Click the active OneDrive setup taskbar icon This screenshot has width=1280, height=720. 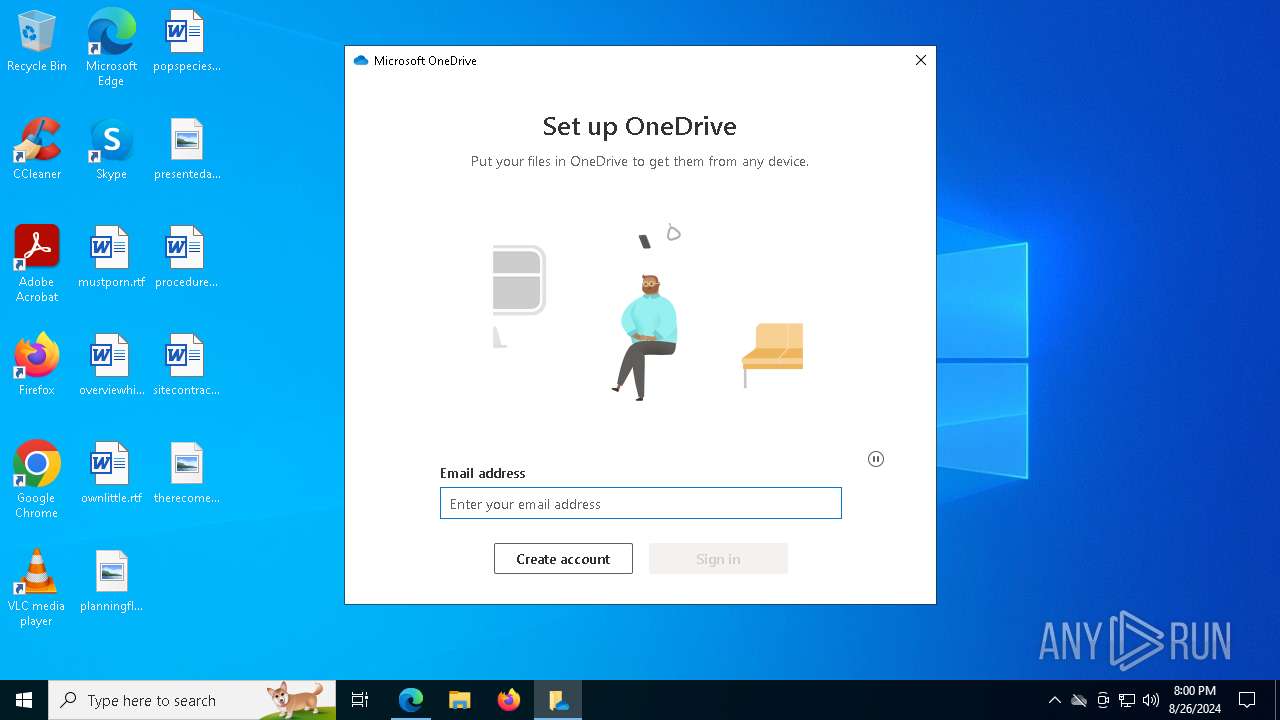[558, 700]
